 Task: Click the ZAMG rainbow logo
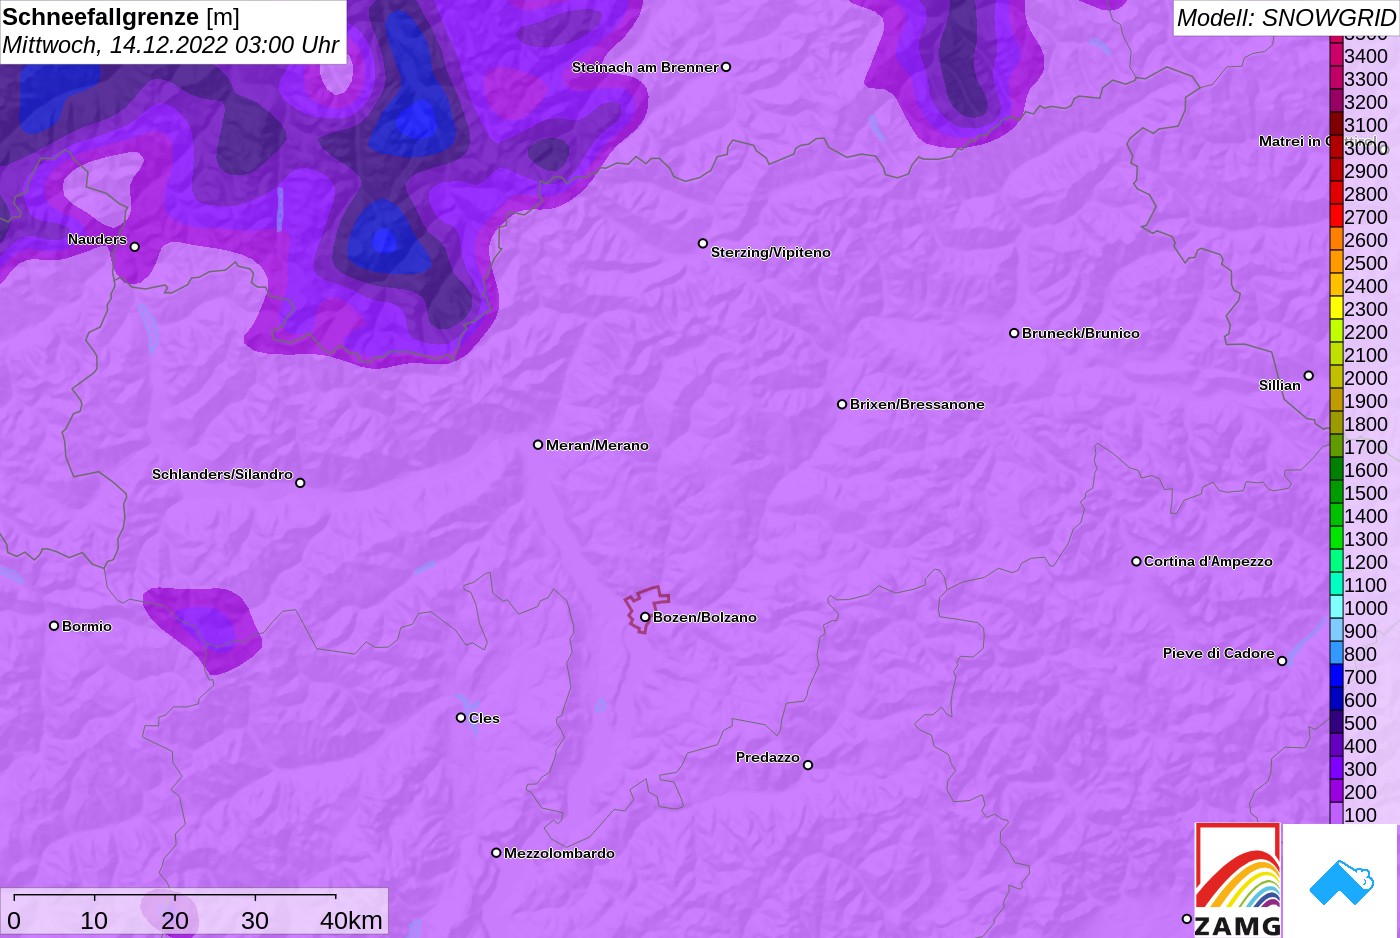(1238, 880)
